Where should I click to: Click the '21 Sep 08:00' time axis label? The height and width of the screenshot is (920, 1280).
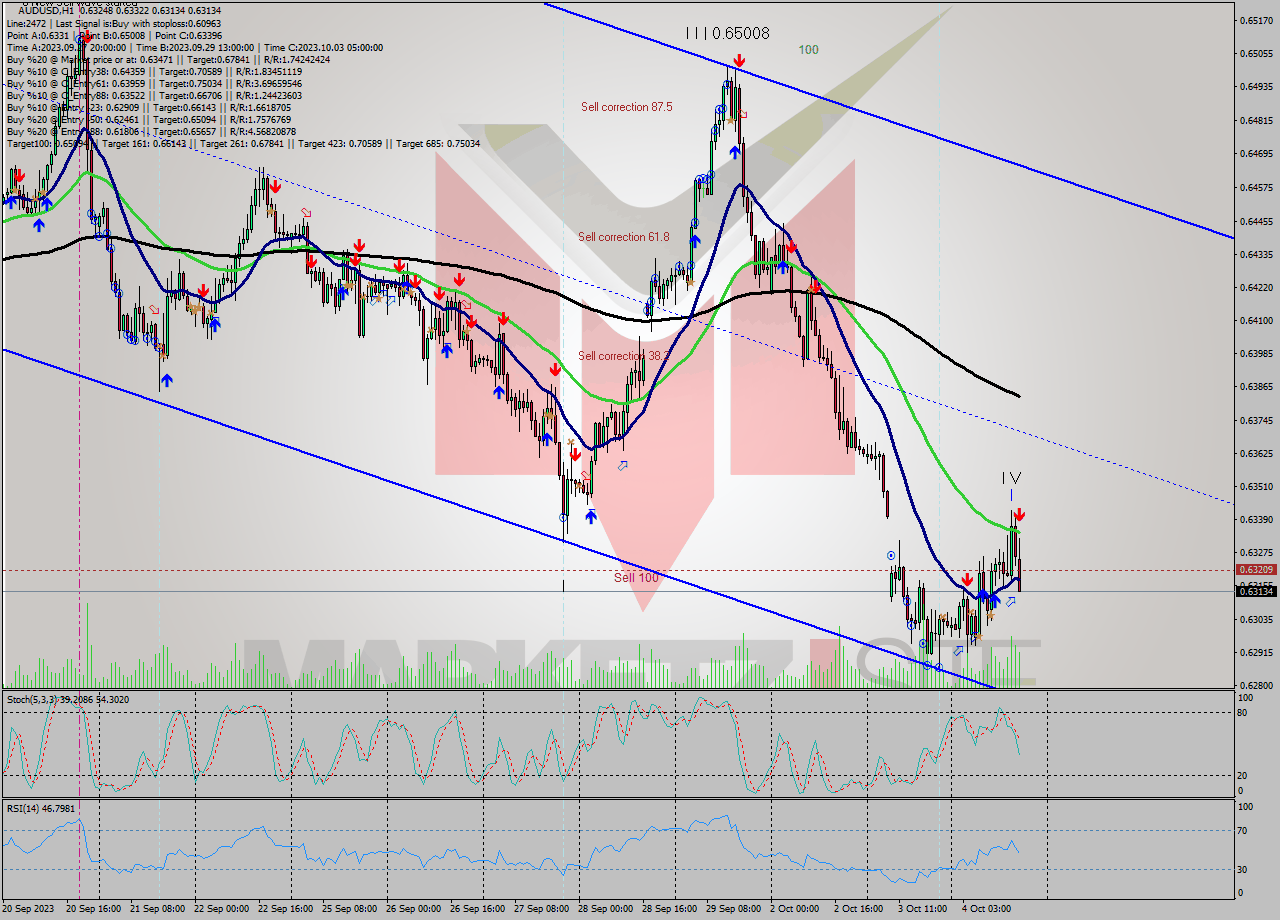158,908
